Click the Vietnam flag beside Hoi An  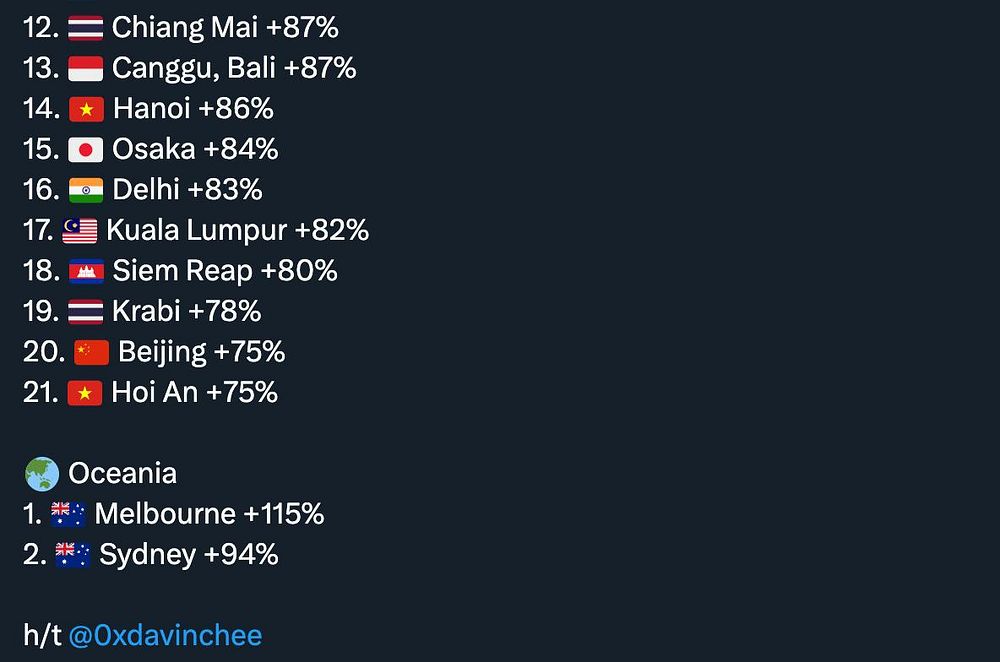click(x=85, y=393)
